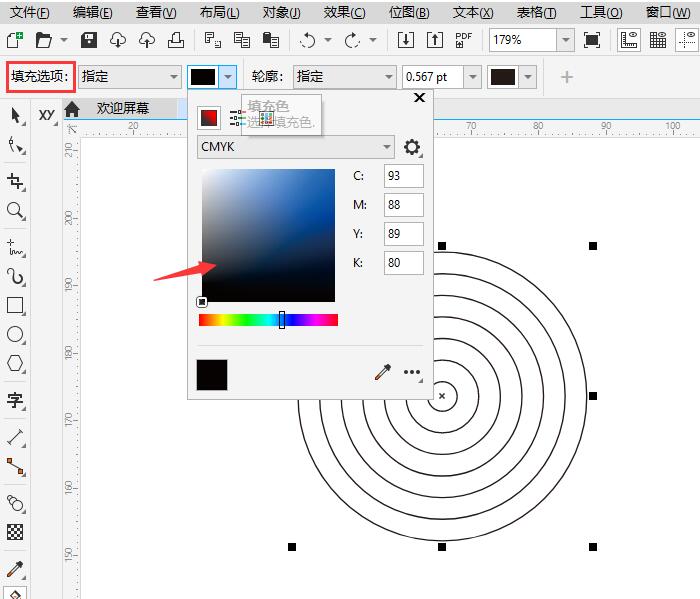Select the Pick tool
The height and width of the screenshot is (599, 700).
[16, 116]
